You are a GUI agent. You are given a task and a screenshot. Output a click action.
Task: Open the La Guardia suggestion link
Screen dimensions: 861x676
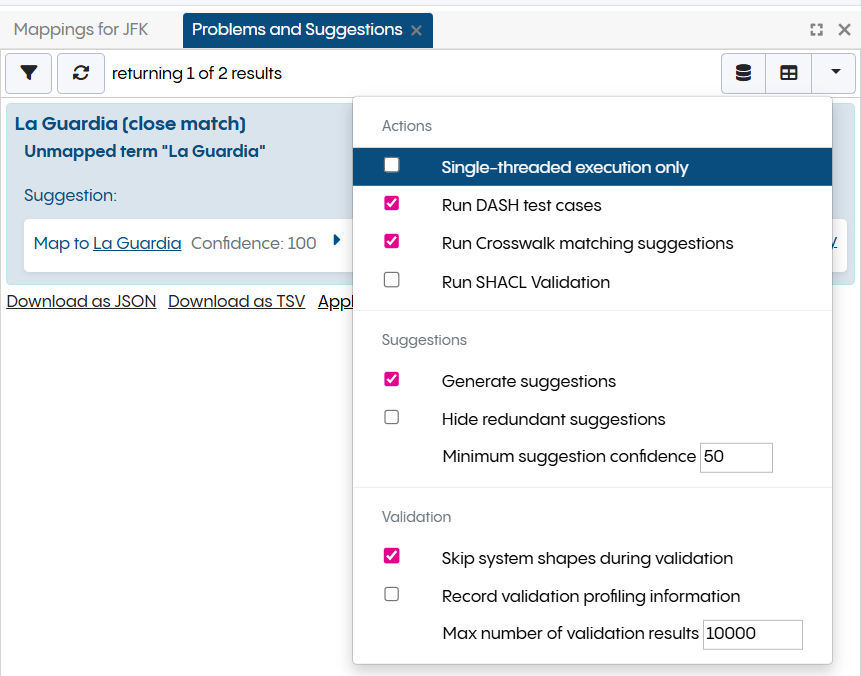[x=137, y=243]
